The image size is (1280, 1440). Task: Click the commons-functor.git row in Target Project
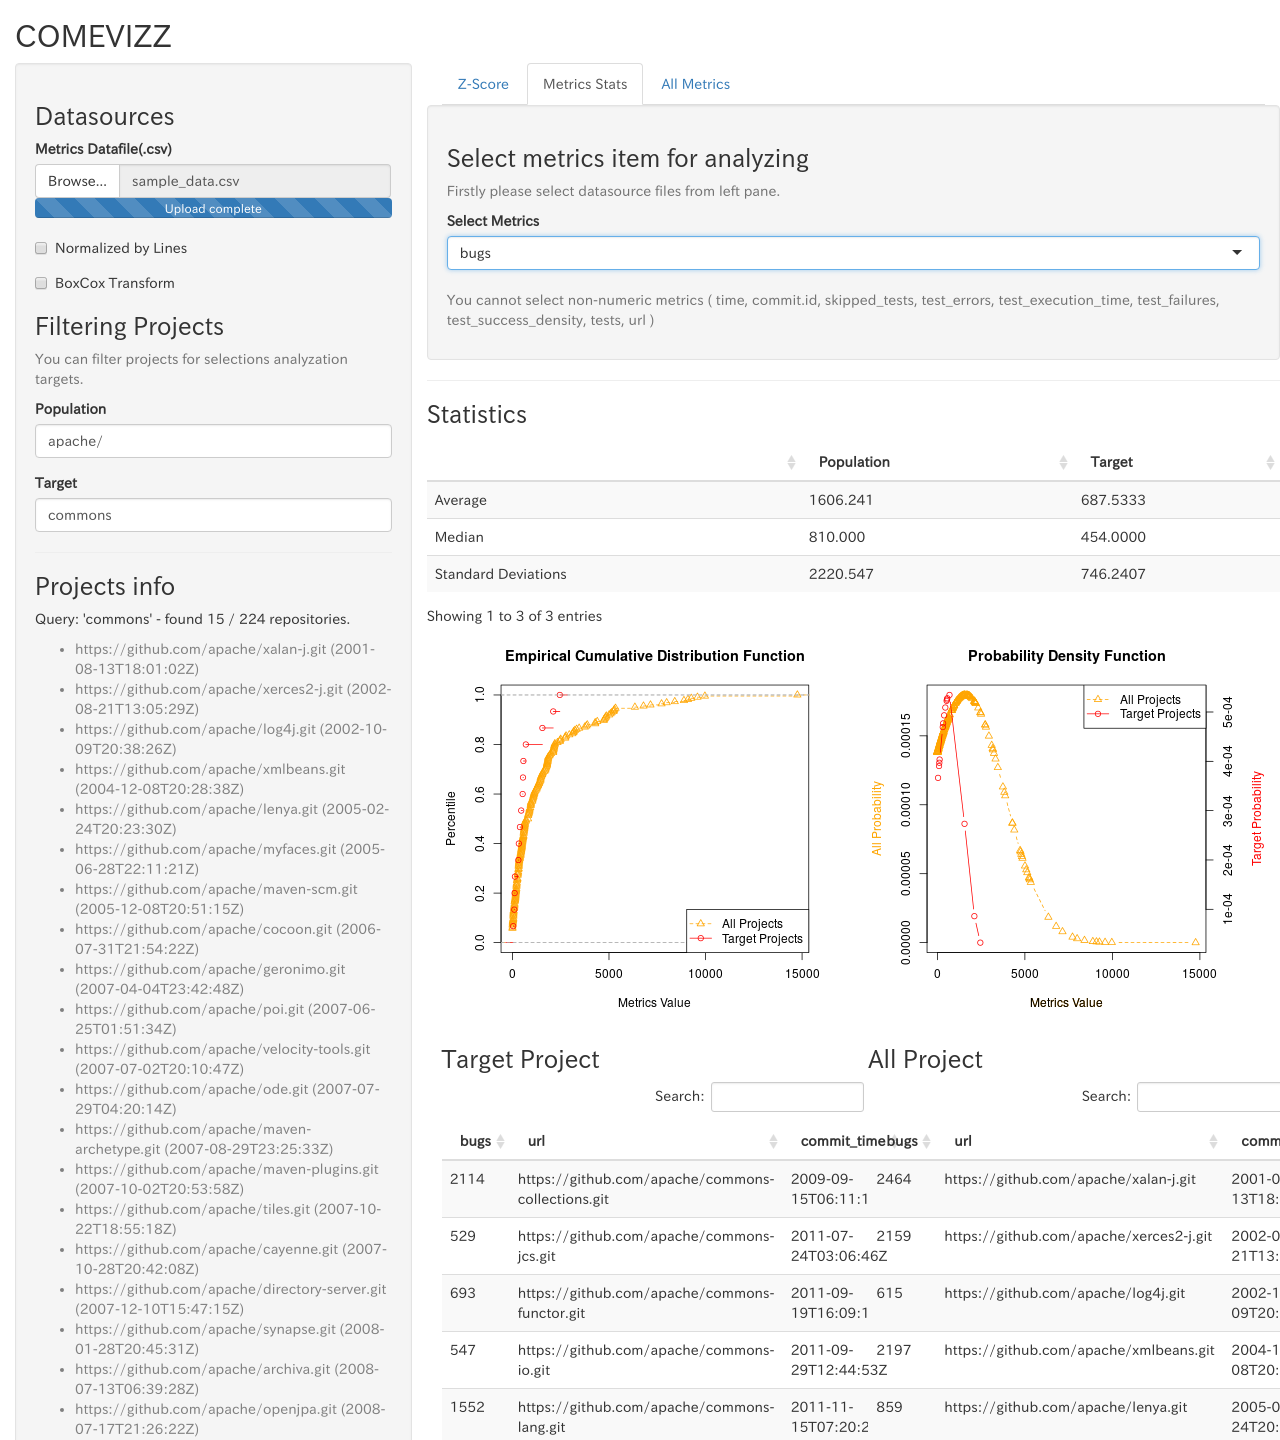pos(655,1303)
